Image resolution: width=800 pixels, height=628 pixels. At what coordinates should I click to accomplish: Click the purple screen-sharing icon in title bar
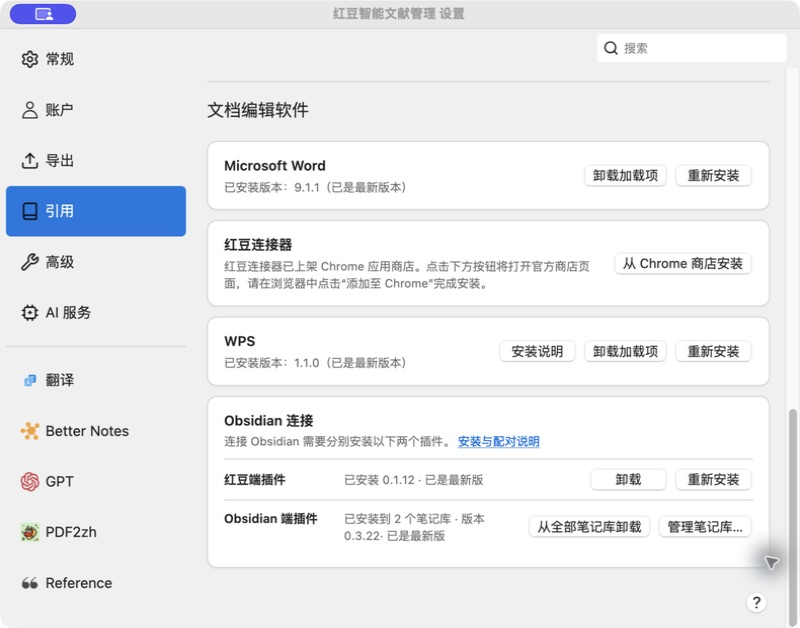pos(43,14)
